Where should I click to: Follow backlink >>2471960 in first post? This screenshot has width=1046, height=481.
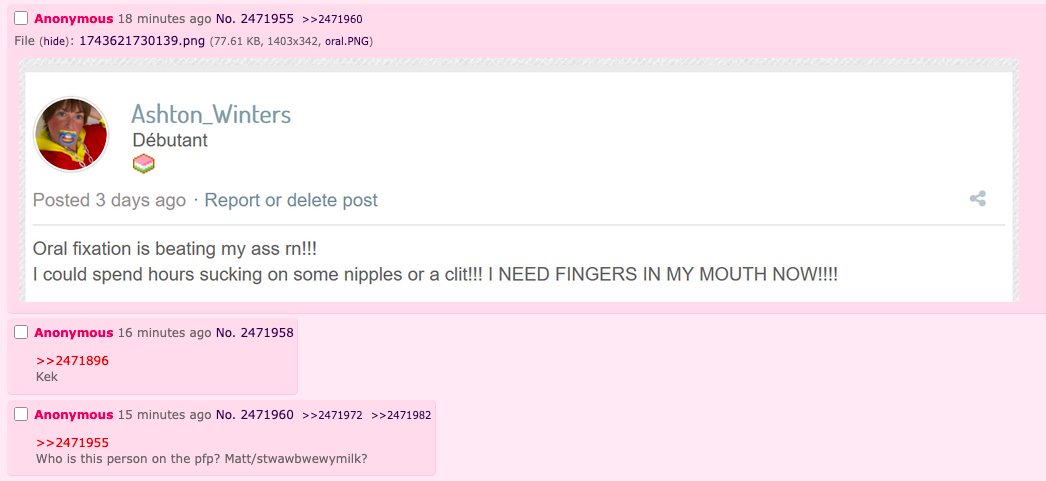(332, 19)
